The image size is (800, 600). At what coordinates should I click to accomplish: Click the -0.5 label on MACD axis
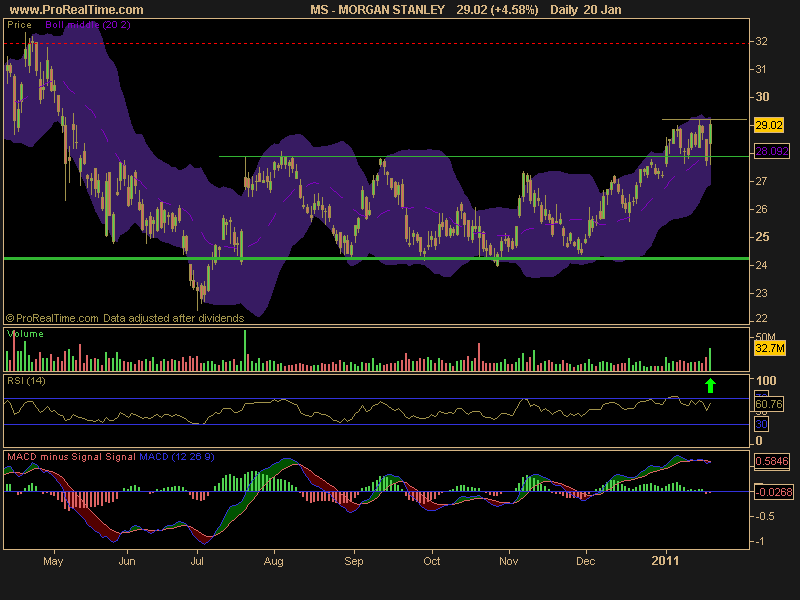[x=764, y=516]
